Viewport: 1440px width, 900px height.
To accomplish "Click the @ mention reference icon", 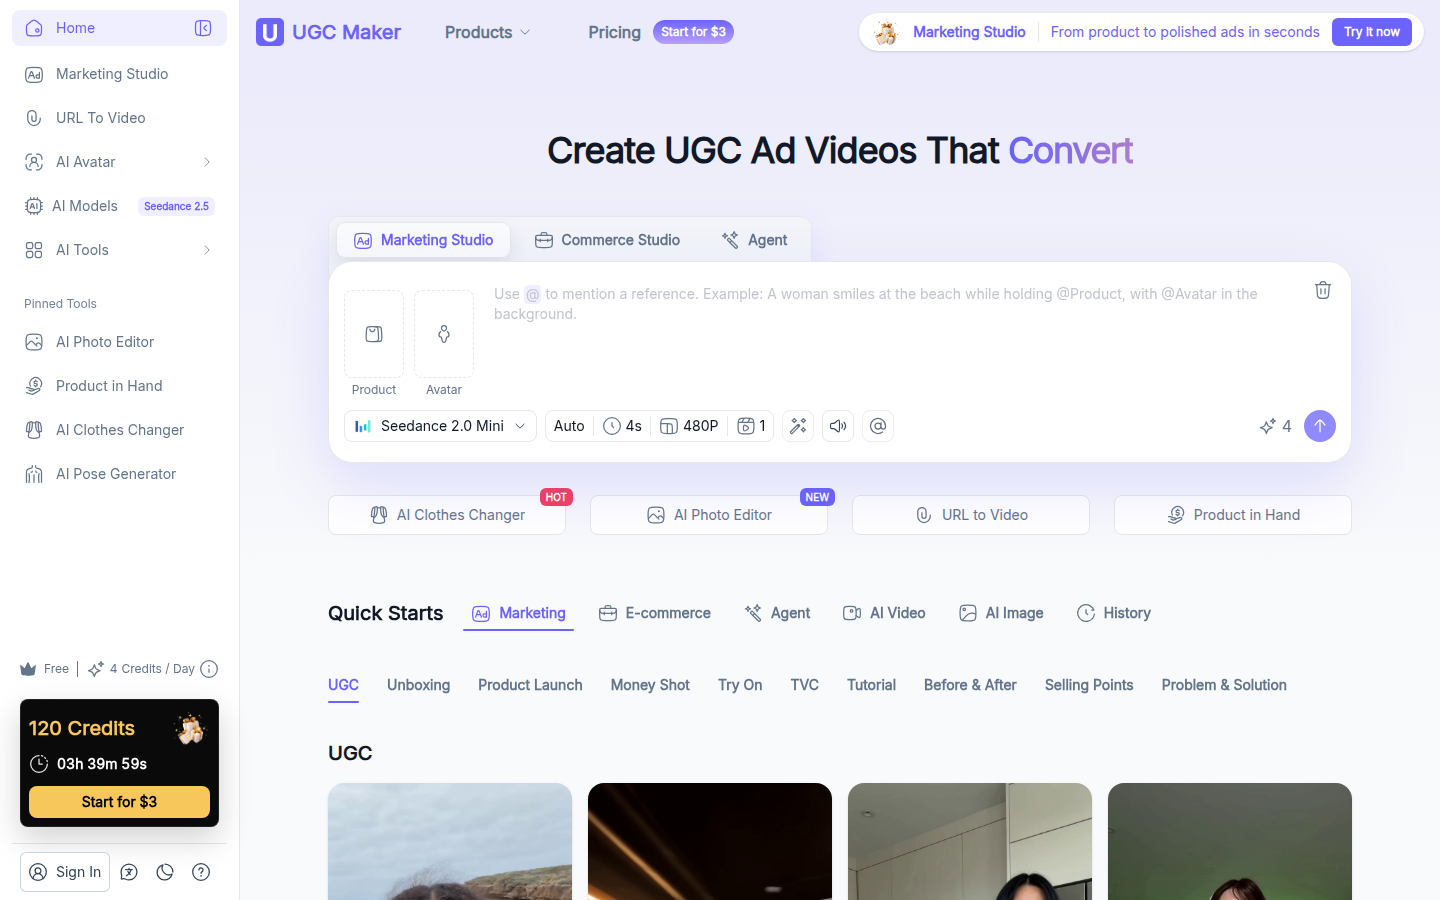I will (878, 426).
